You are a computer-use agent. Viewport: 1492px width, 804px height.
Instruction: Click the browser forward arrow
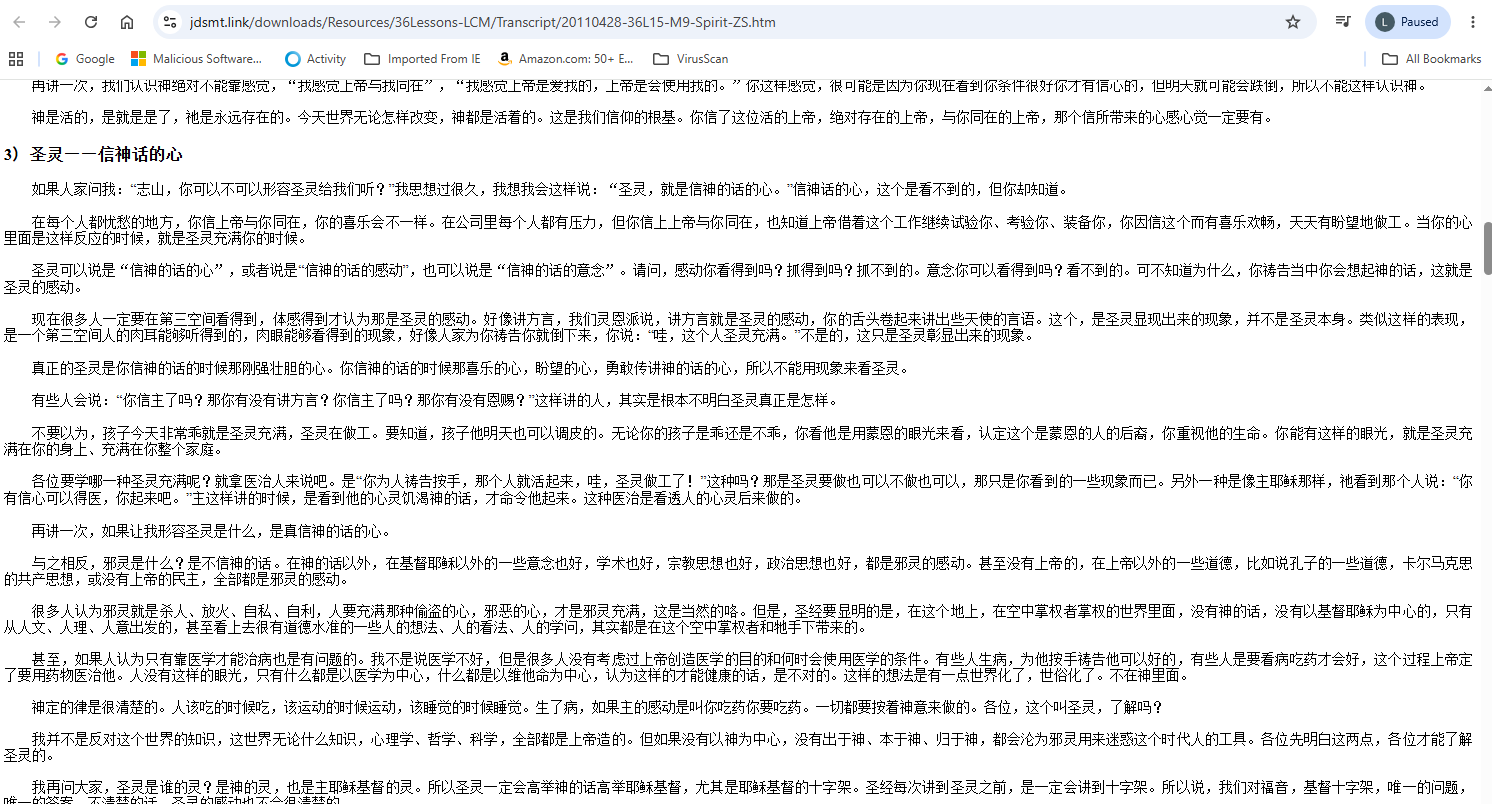tap(55, 22)
